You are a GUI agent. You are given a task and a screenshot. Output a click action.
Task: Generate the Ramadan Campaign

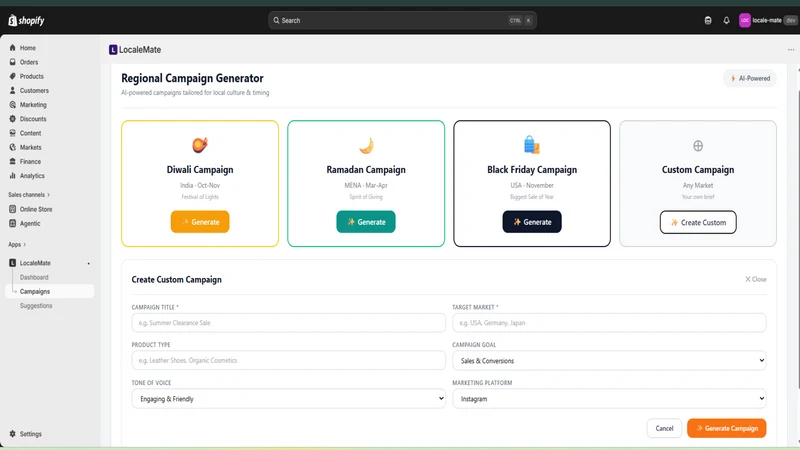pyautogui.click(x=366, y=221)
